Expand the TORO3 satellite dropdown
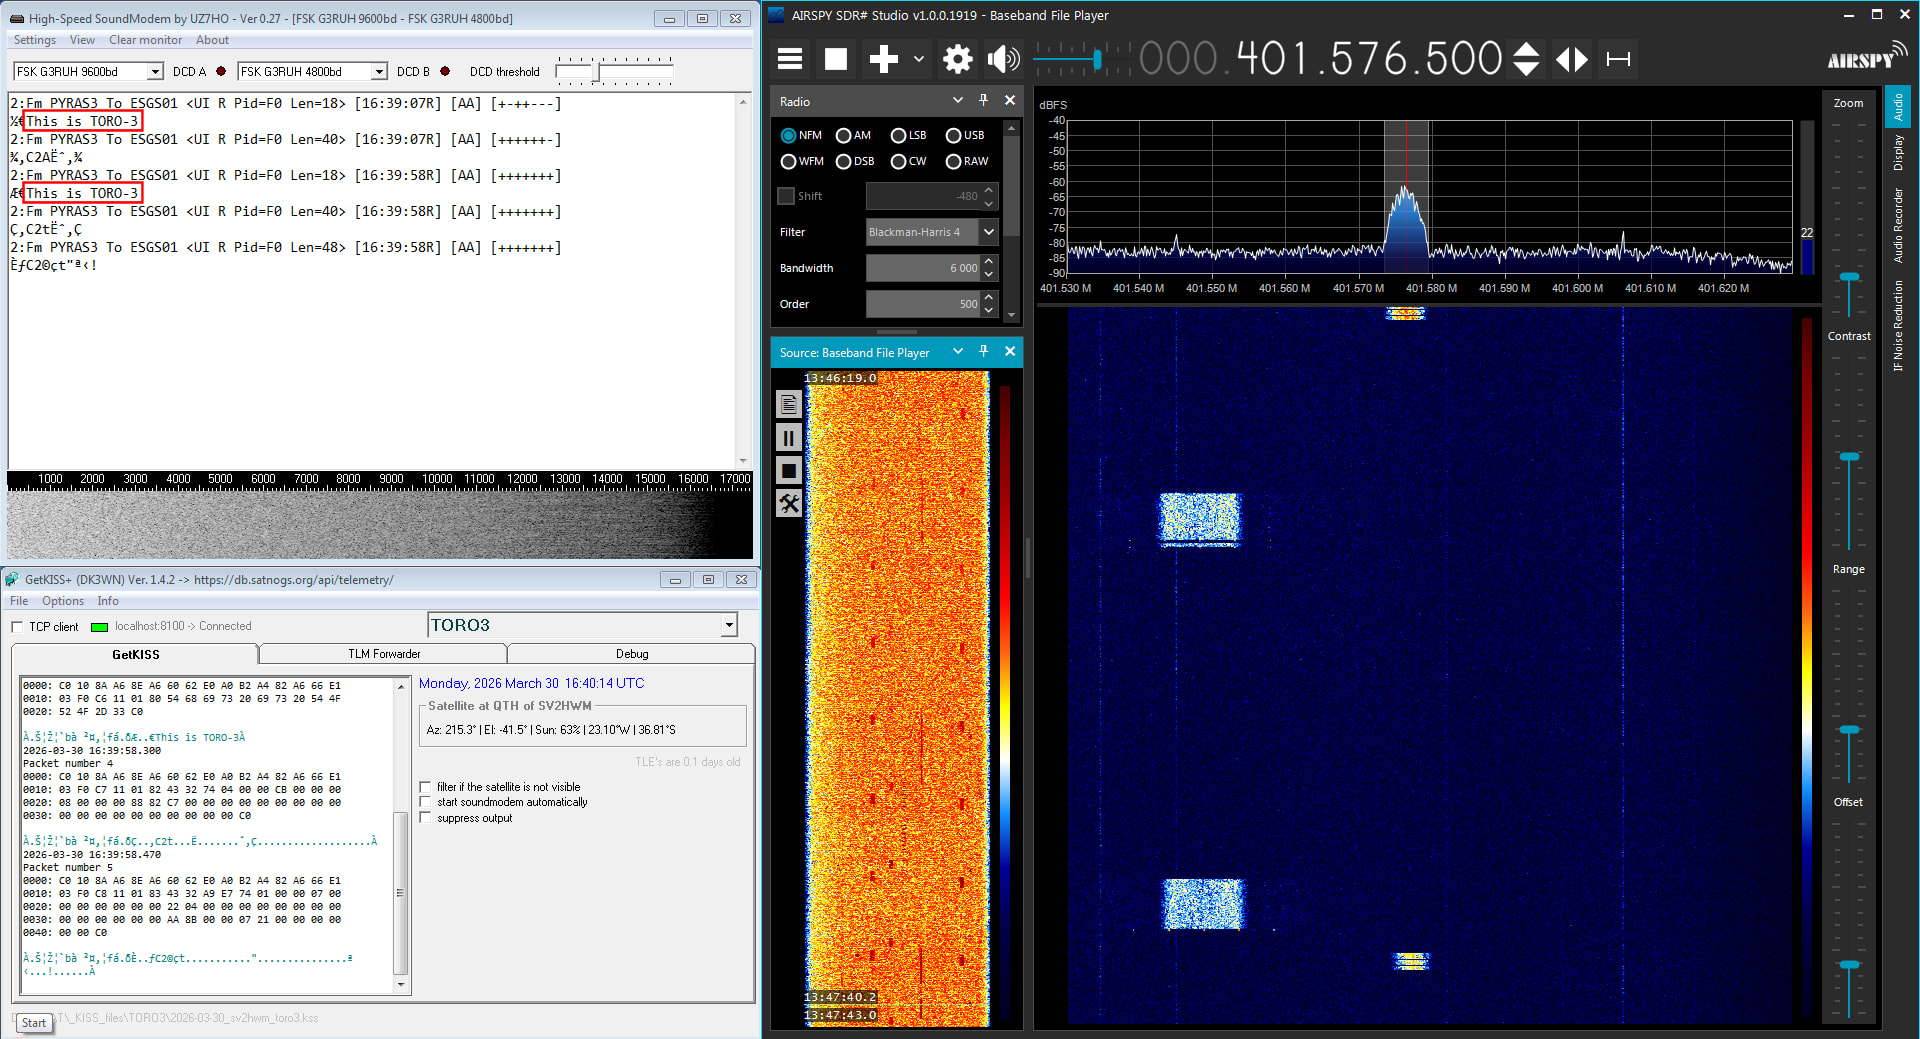This screenshot has width=1920, height=1039. (x=729, y=625)
